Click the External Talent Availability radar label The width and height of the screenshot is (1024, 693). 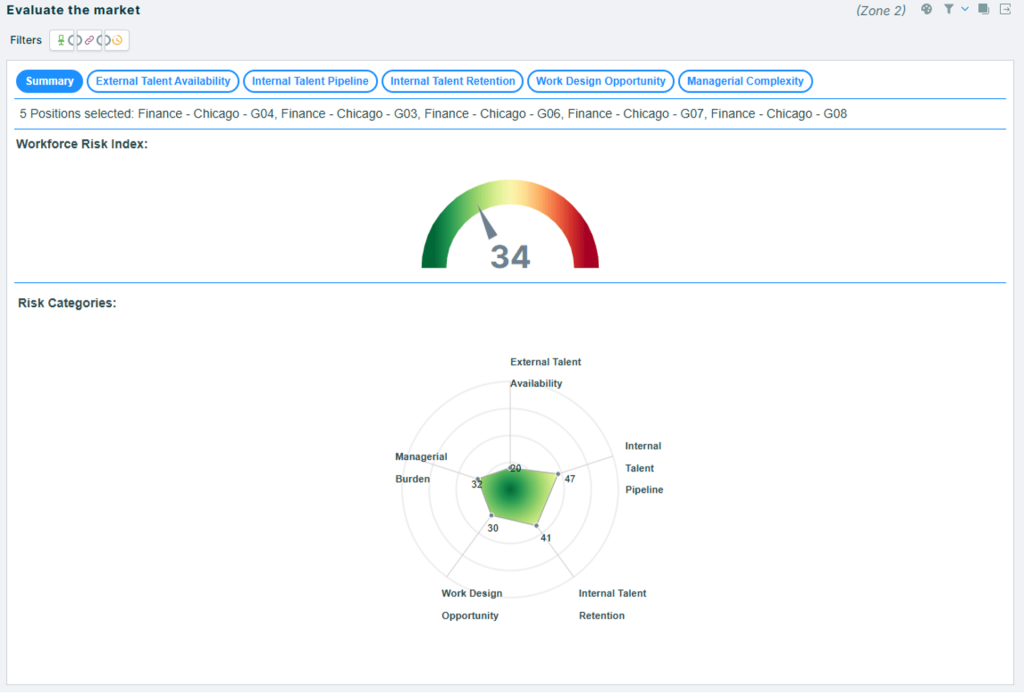545,372
